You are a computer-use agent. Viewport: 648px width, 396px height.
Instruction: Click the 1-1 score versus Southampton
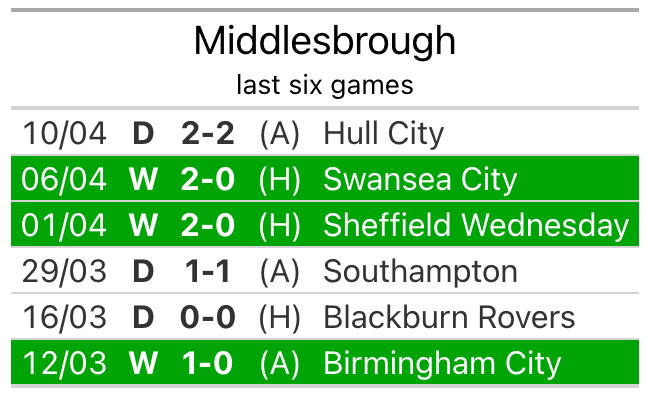pos(208,272)
